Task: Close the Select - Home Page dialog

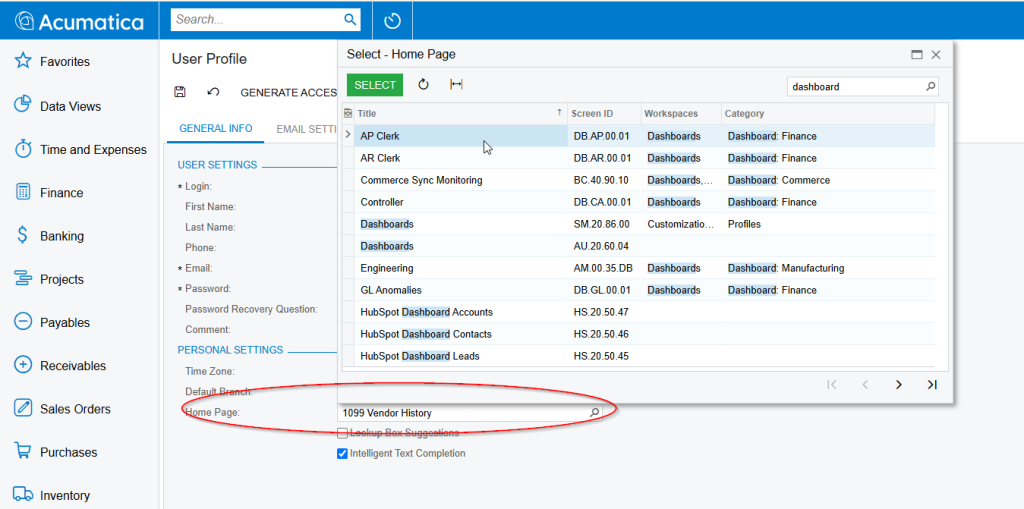Action: click(936, 55)
